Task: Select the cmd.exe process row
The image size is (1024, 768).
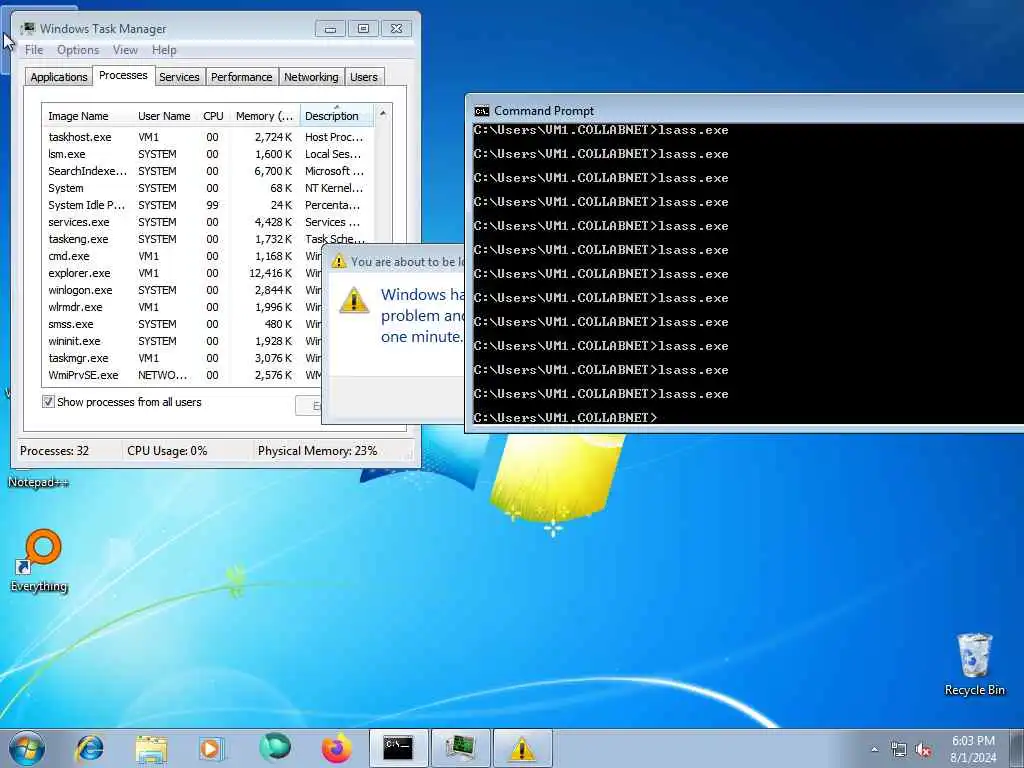Action: click(x=182, y=256)
